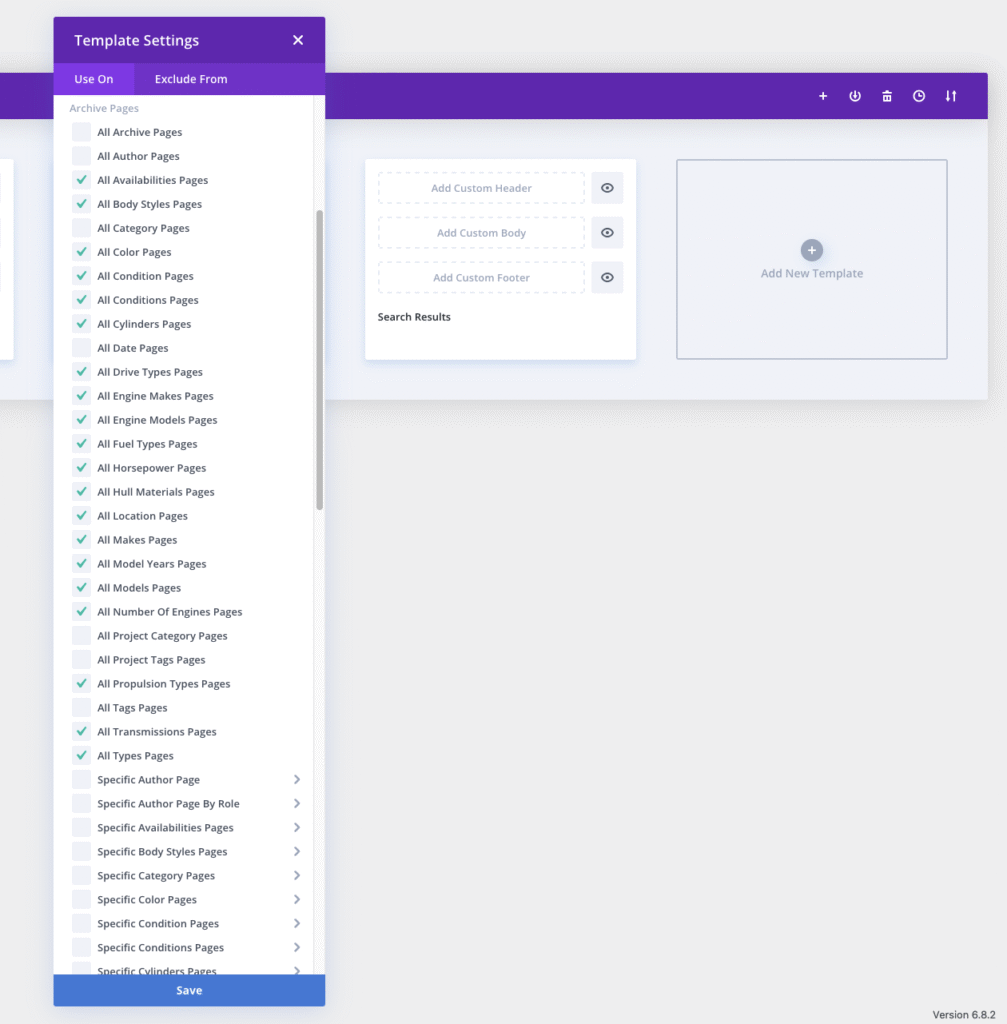Uncheck All Color Pages

[x=82, y=252]
